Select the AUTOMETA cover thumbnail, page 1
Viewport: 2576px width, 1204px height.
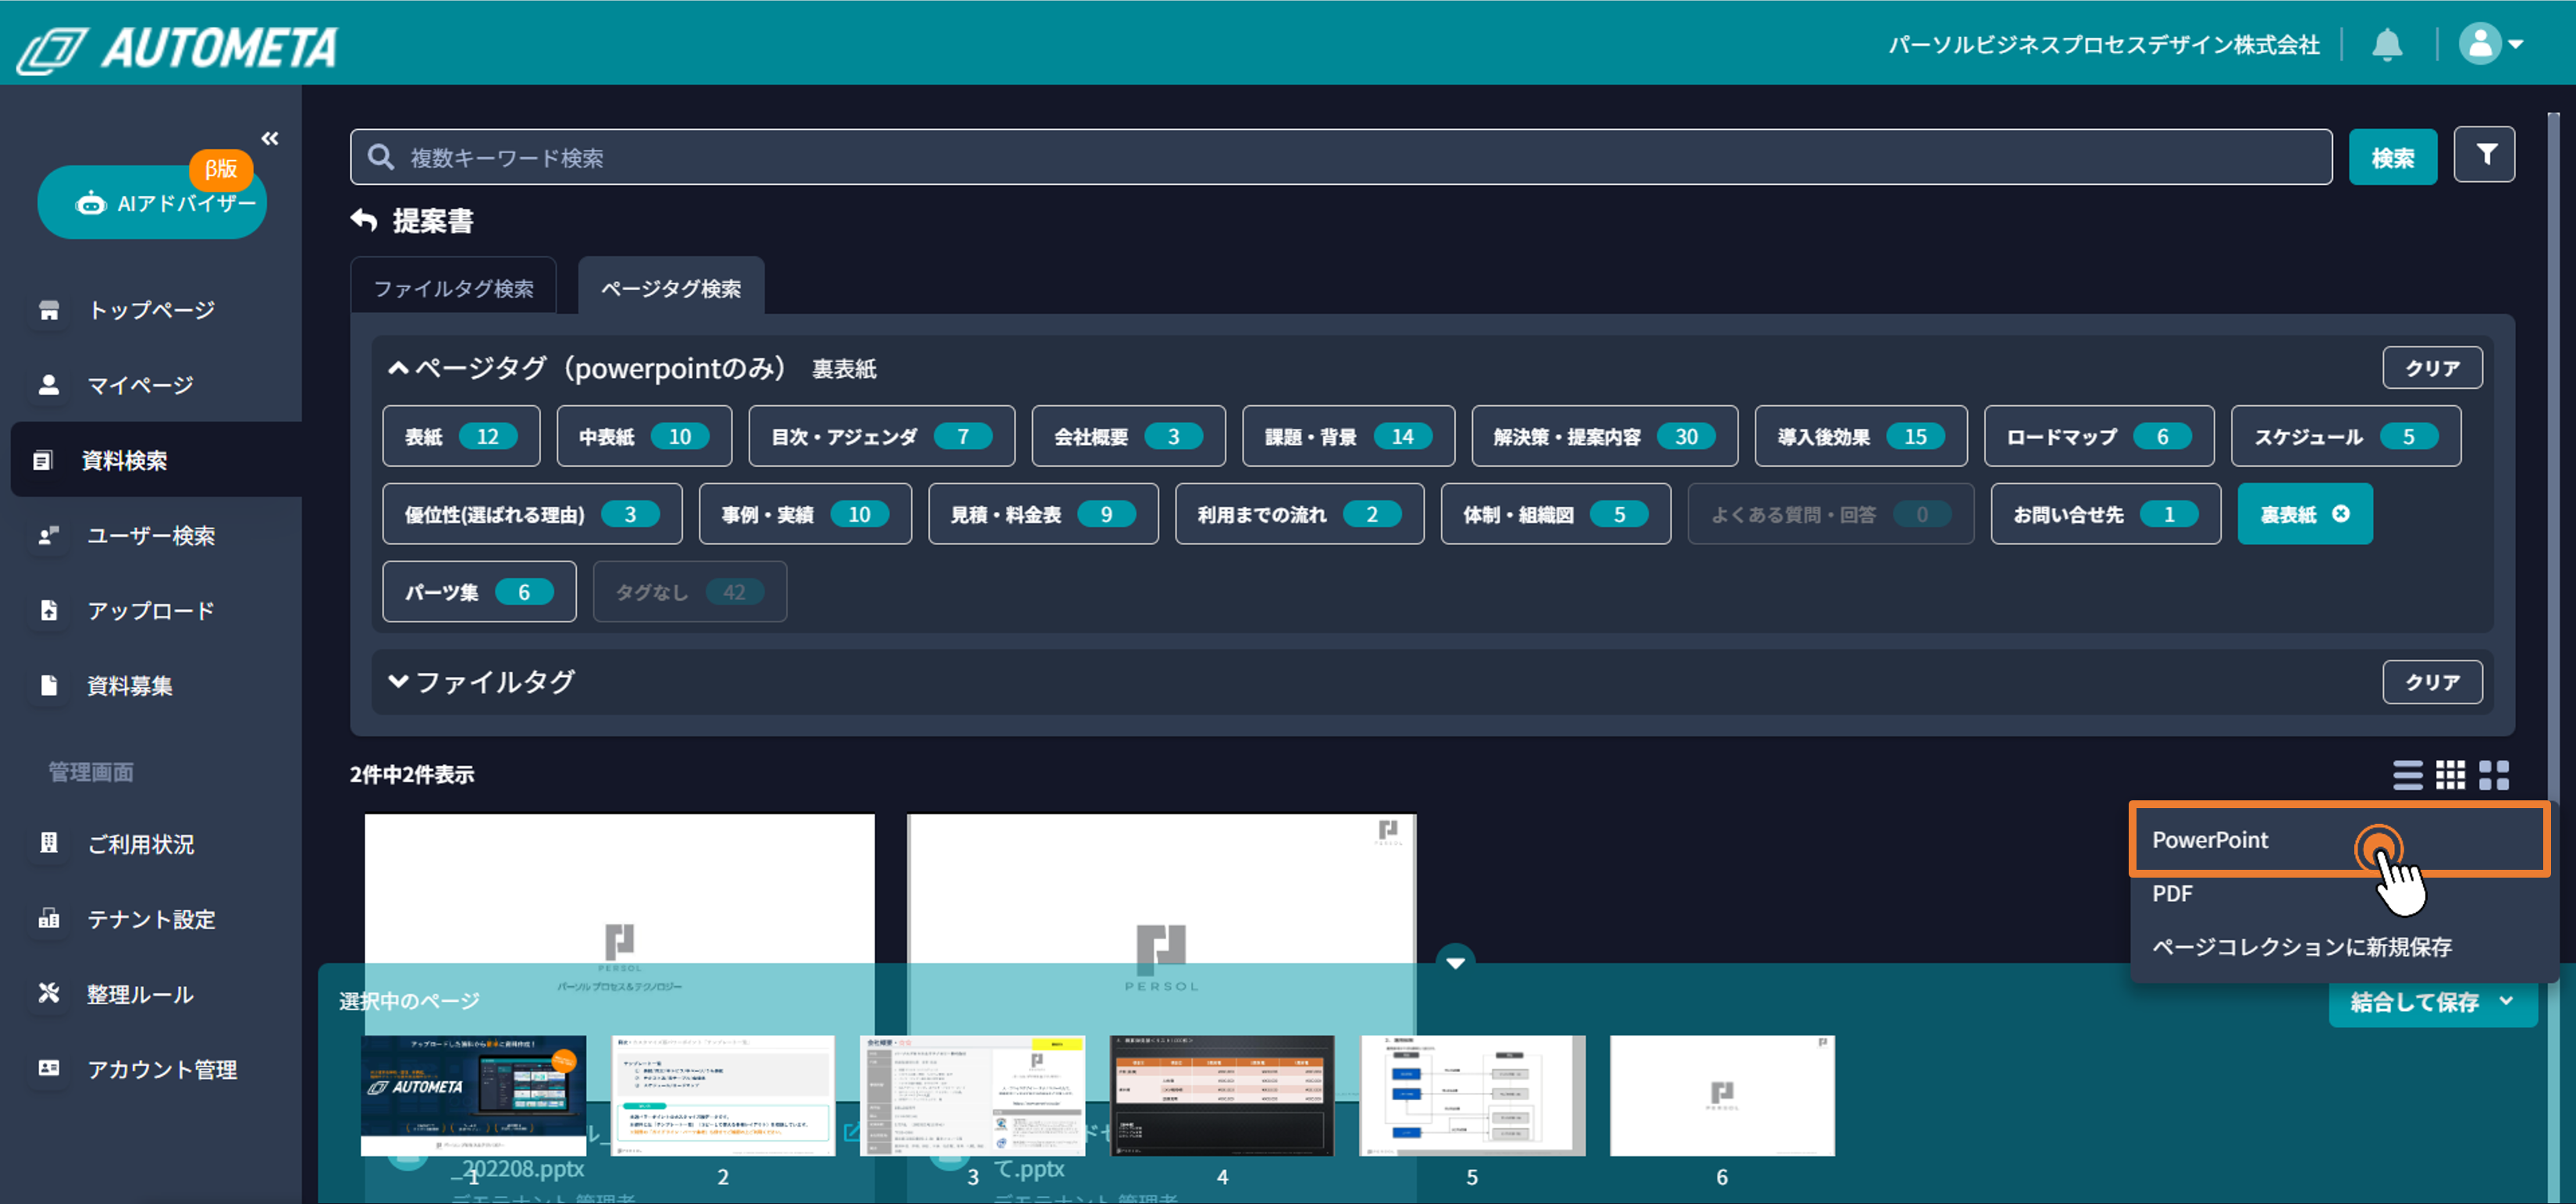[x=473, y=1096]
